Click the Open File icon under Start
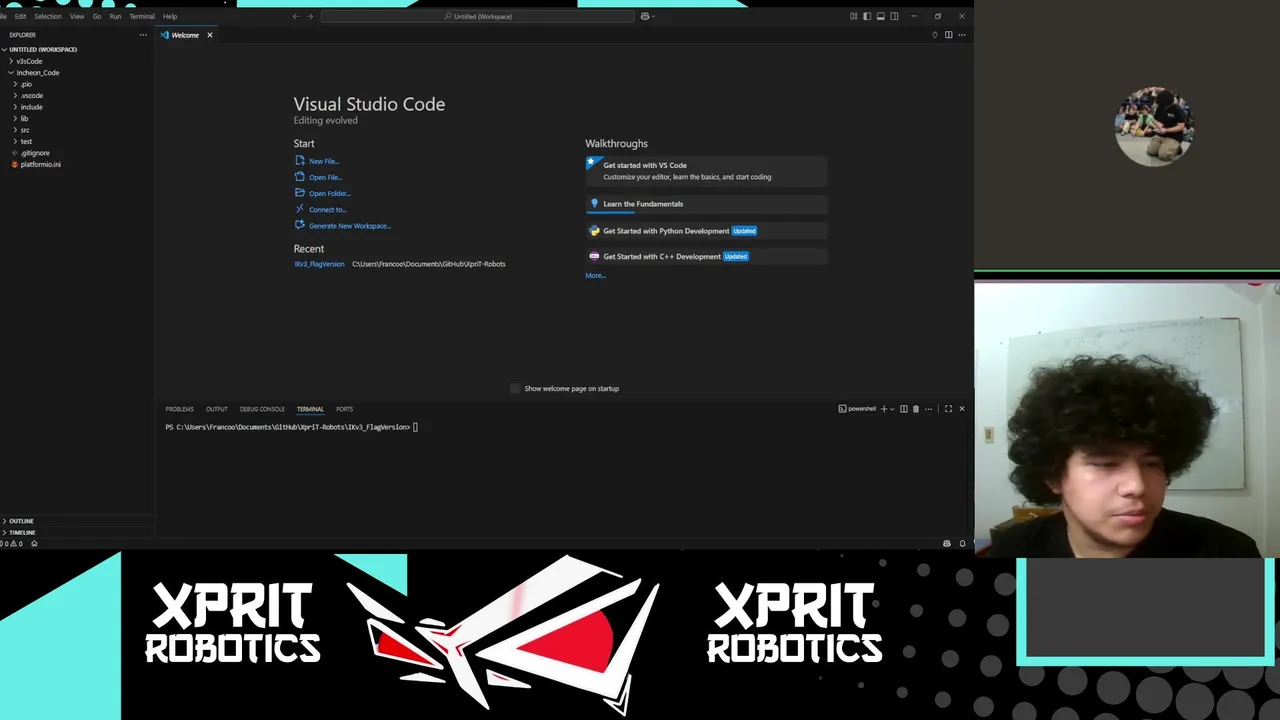This screenshot has height=720, width=1280. pyautogui.click(x=300, y=177)
